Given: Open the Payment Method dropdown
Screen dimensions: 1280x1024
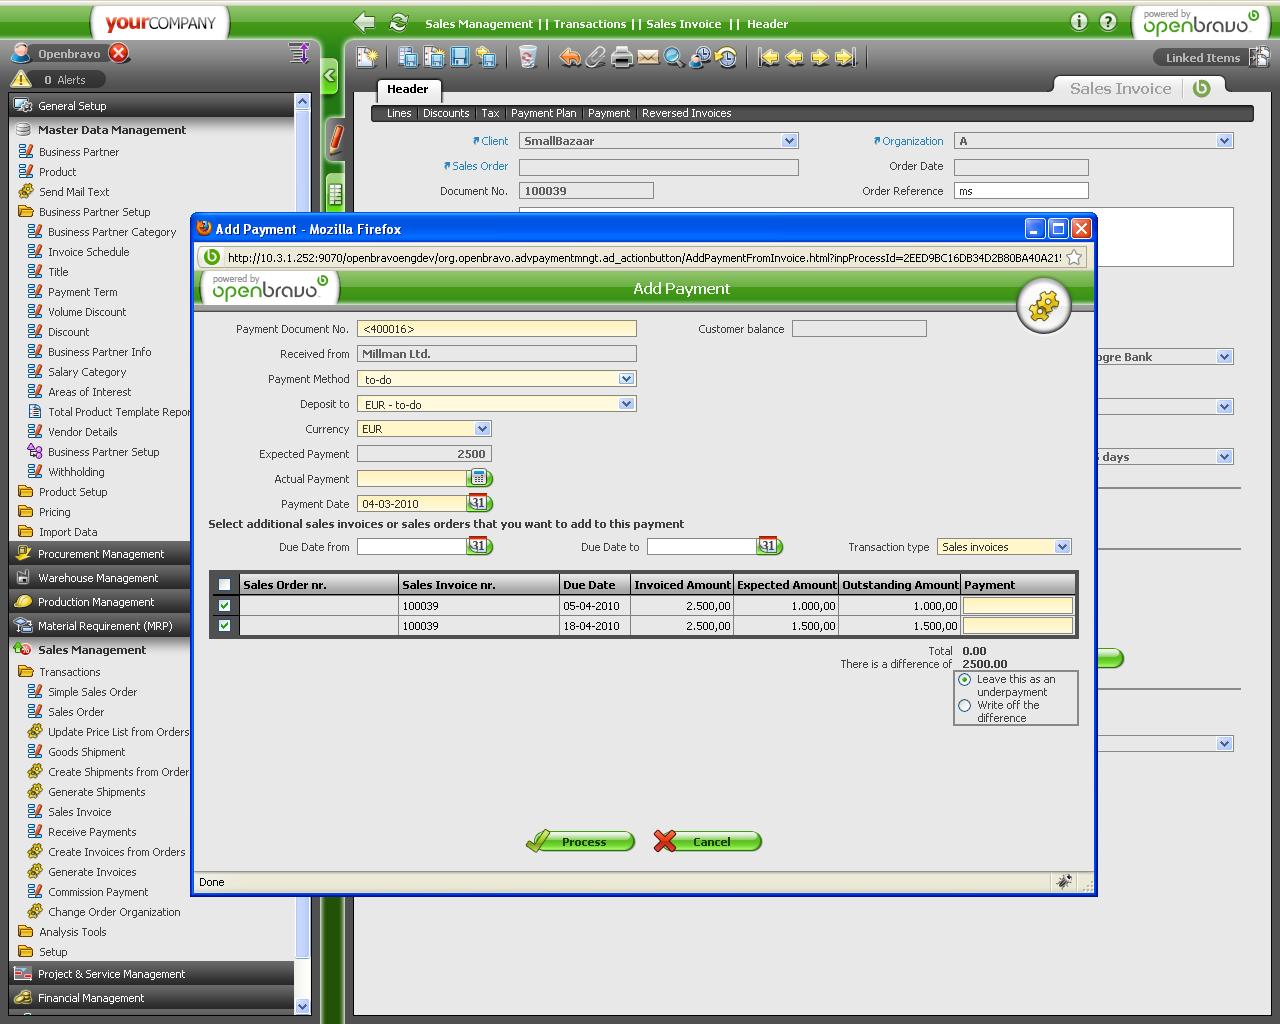Looking at the screenshot, I should tap(626, 379).
